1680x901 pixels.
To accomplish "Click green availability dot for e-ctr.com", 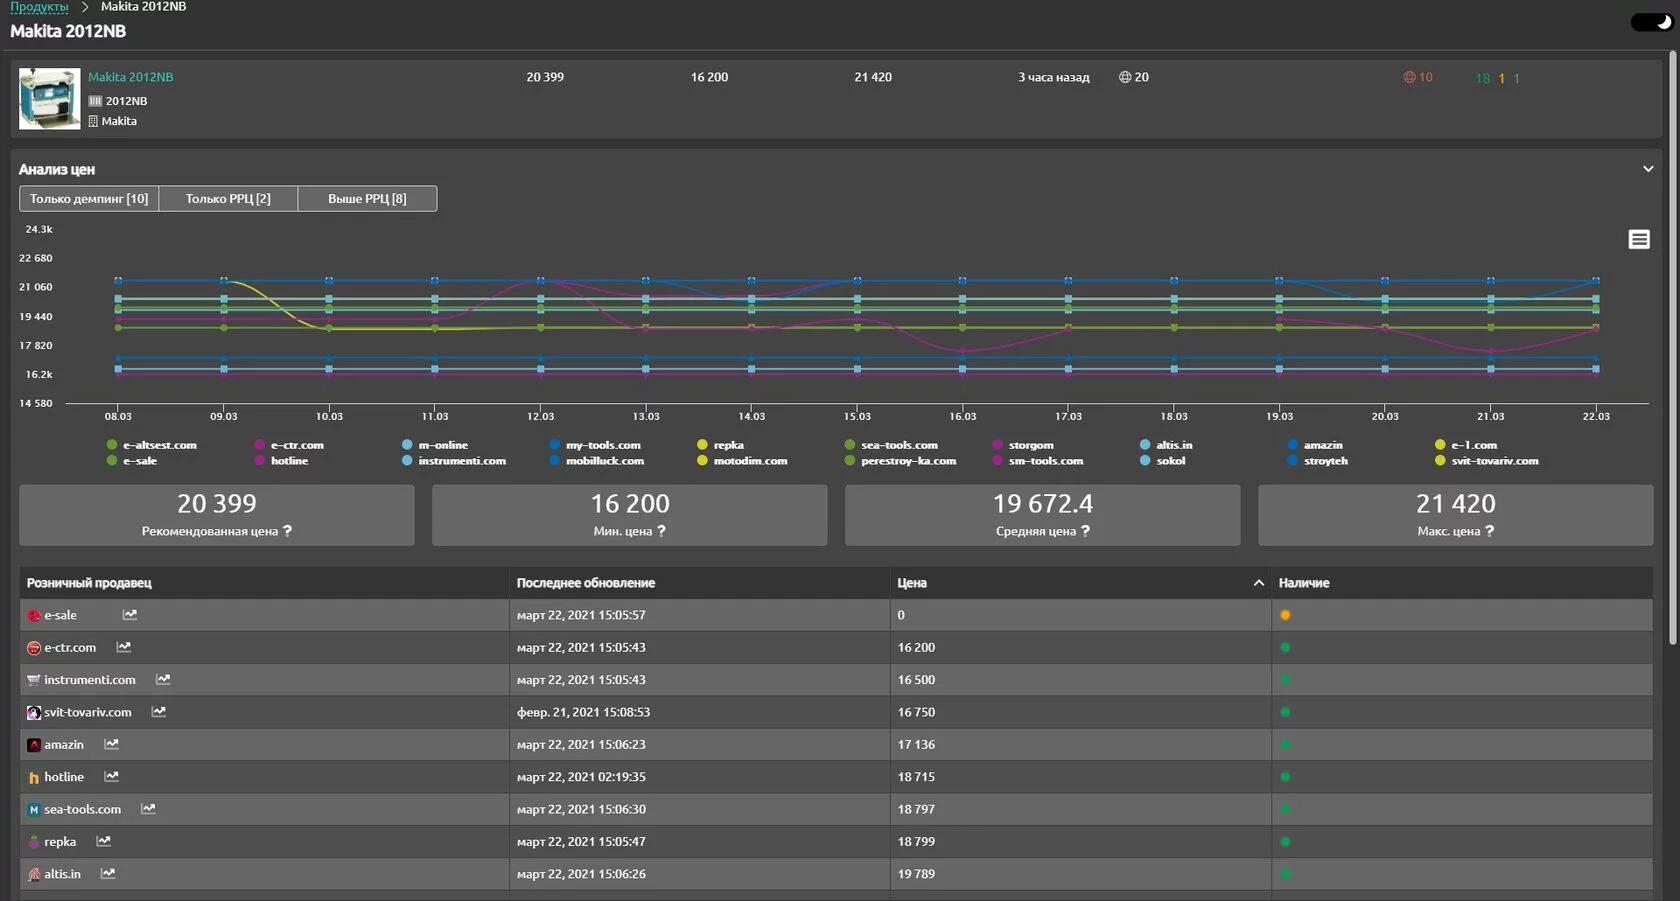I will (x=1285, y=647).
